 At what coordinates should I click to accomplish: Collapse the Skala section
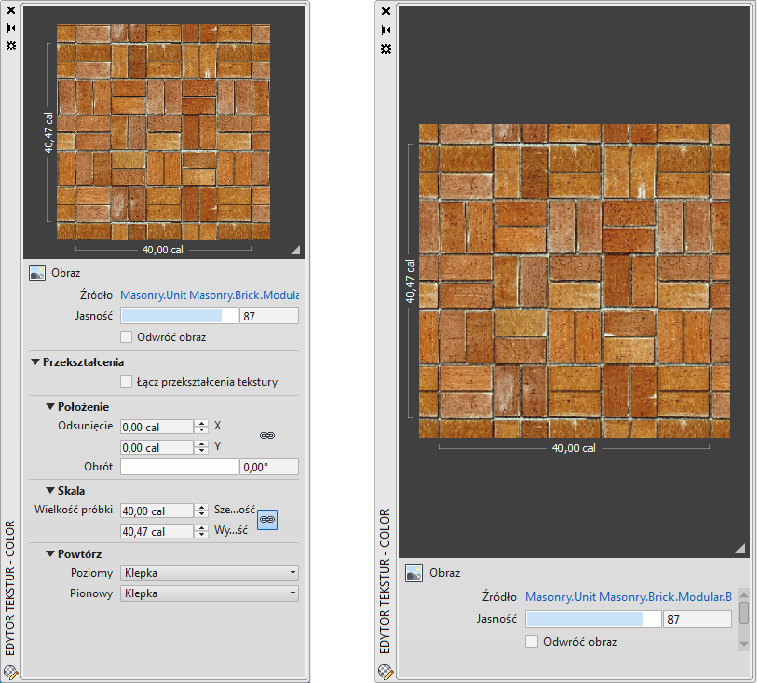[50, 491]
